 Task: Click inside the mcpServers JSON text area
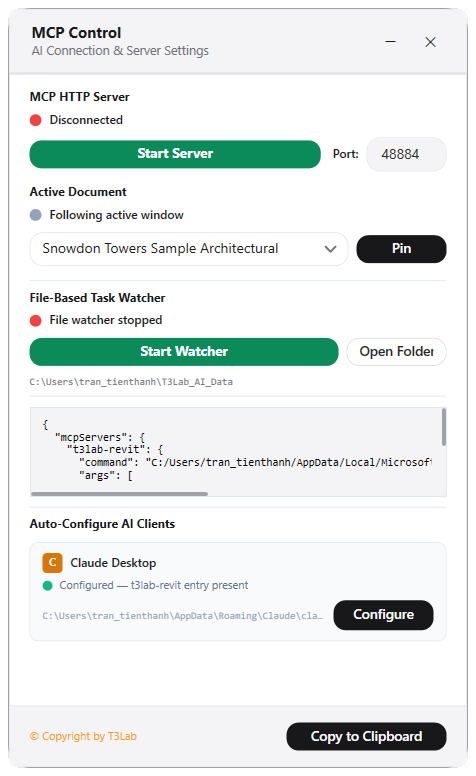(236, 449)
